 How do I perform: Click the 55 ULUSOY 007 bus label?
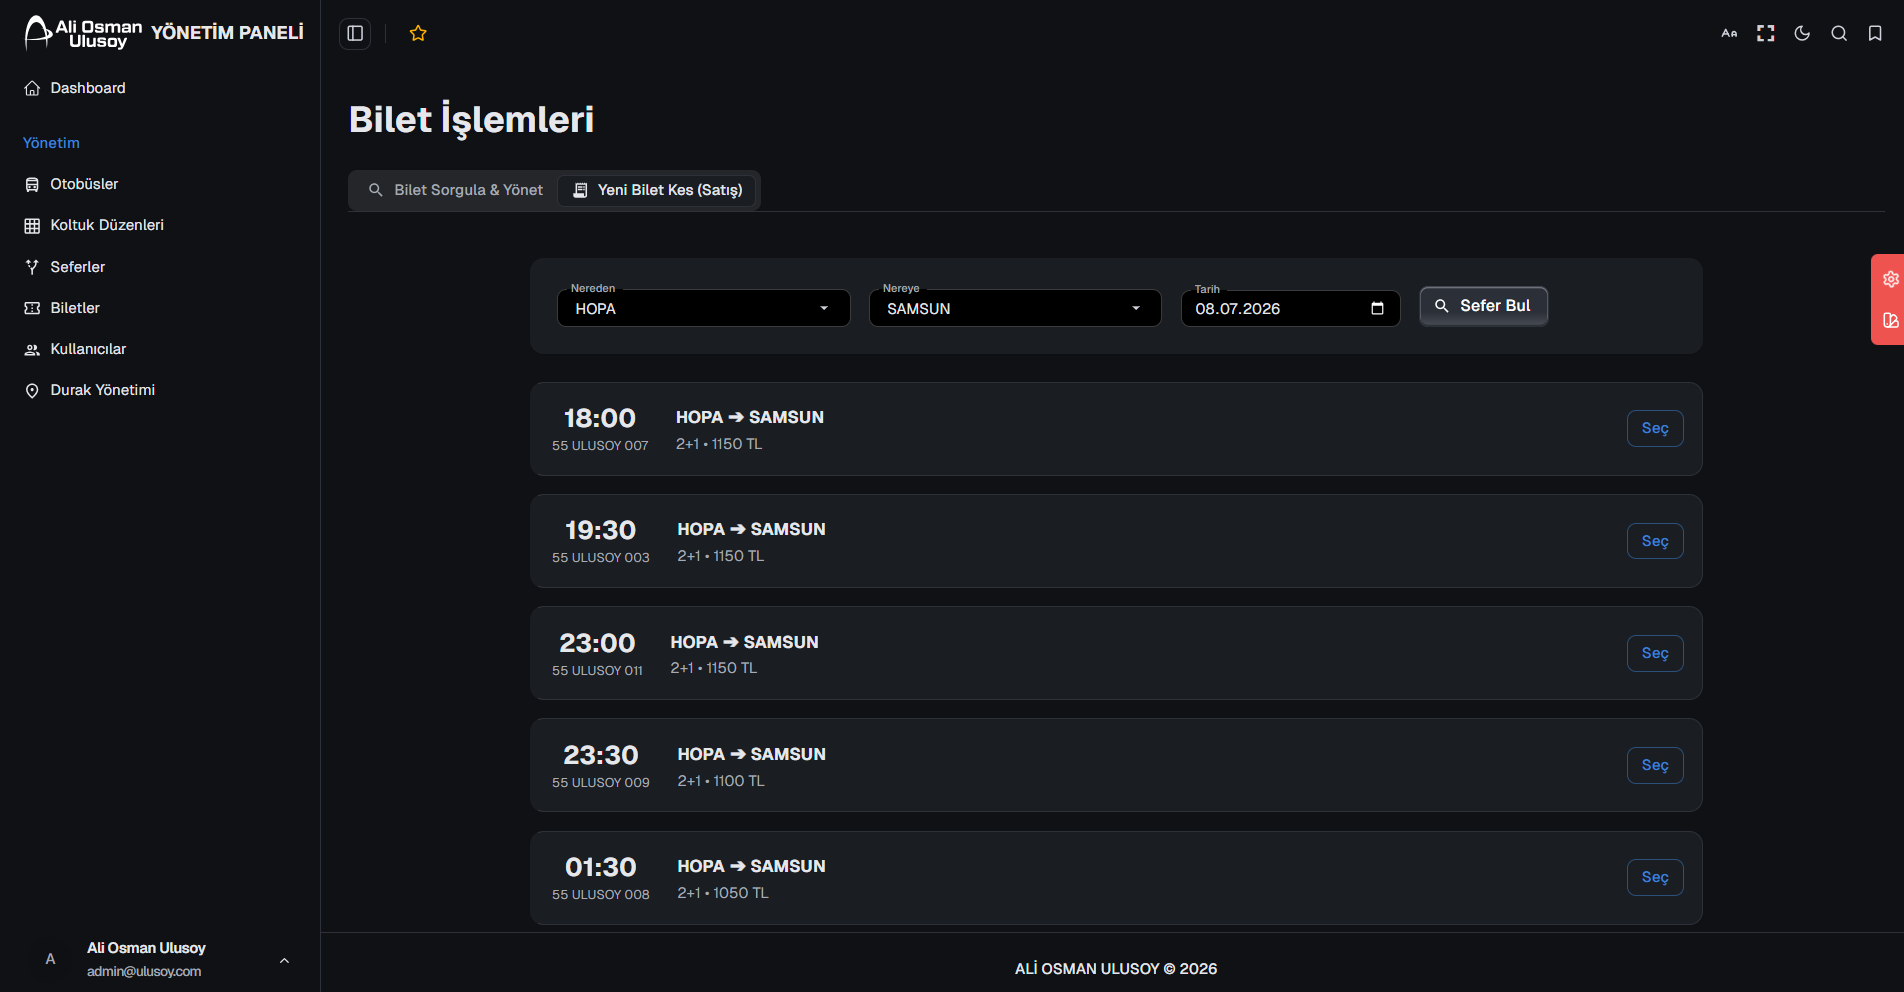600,446
